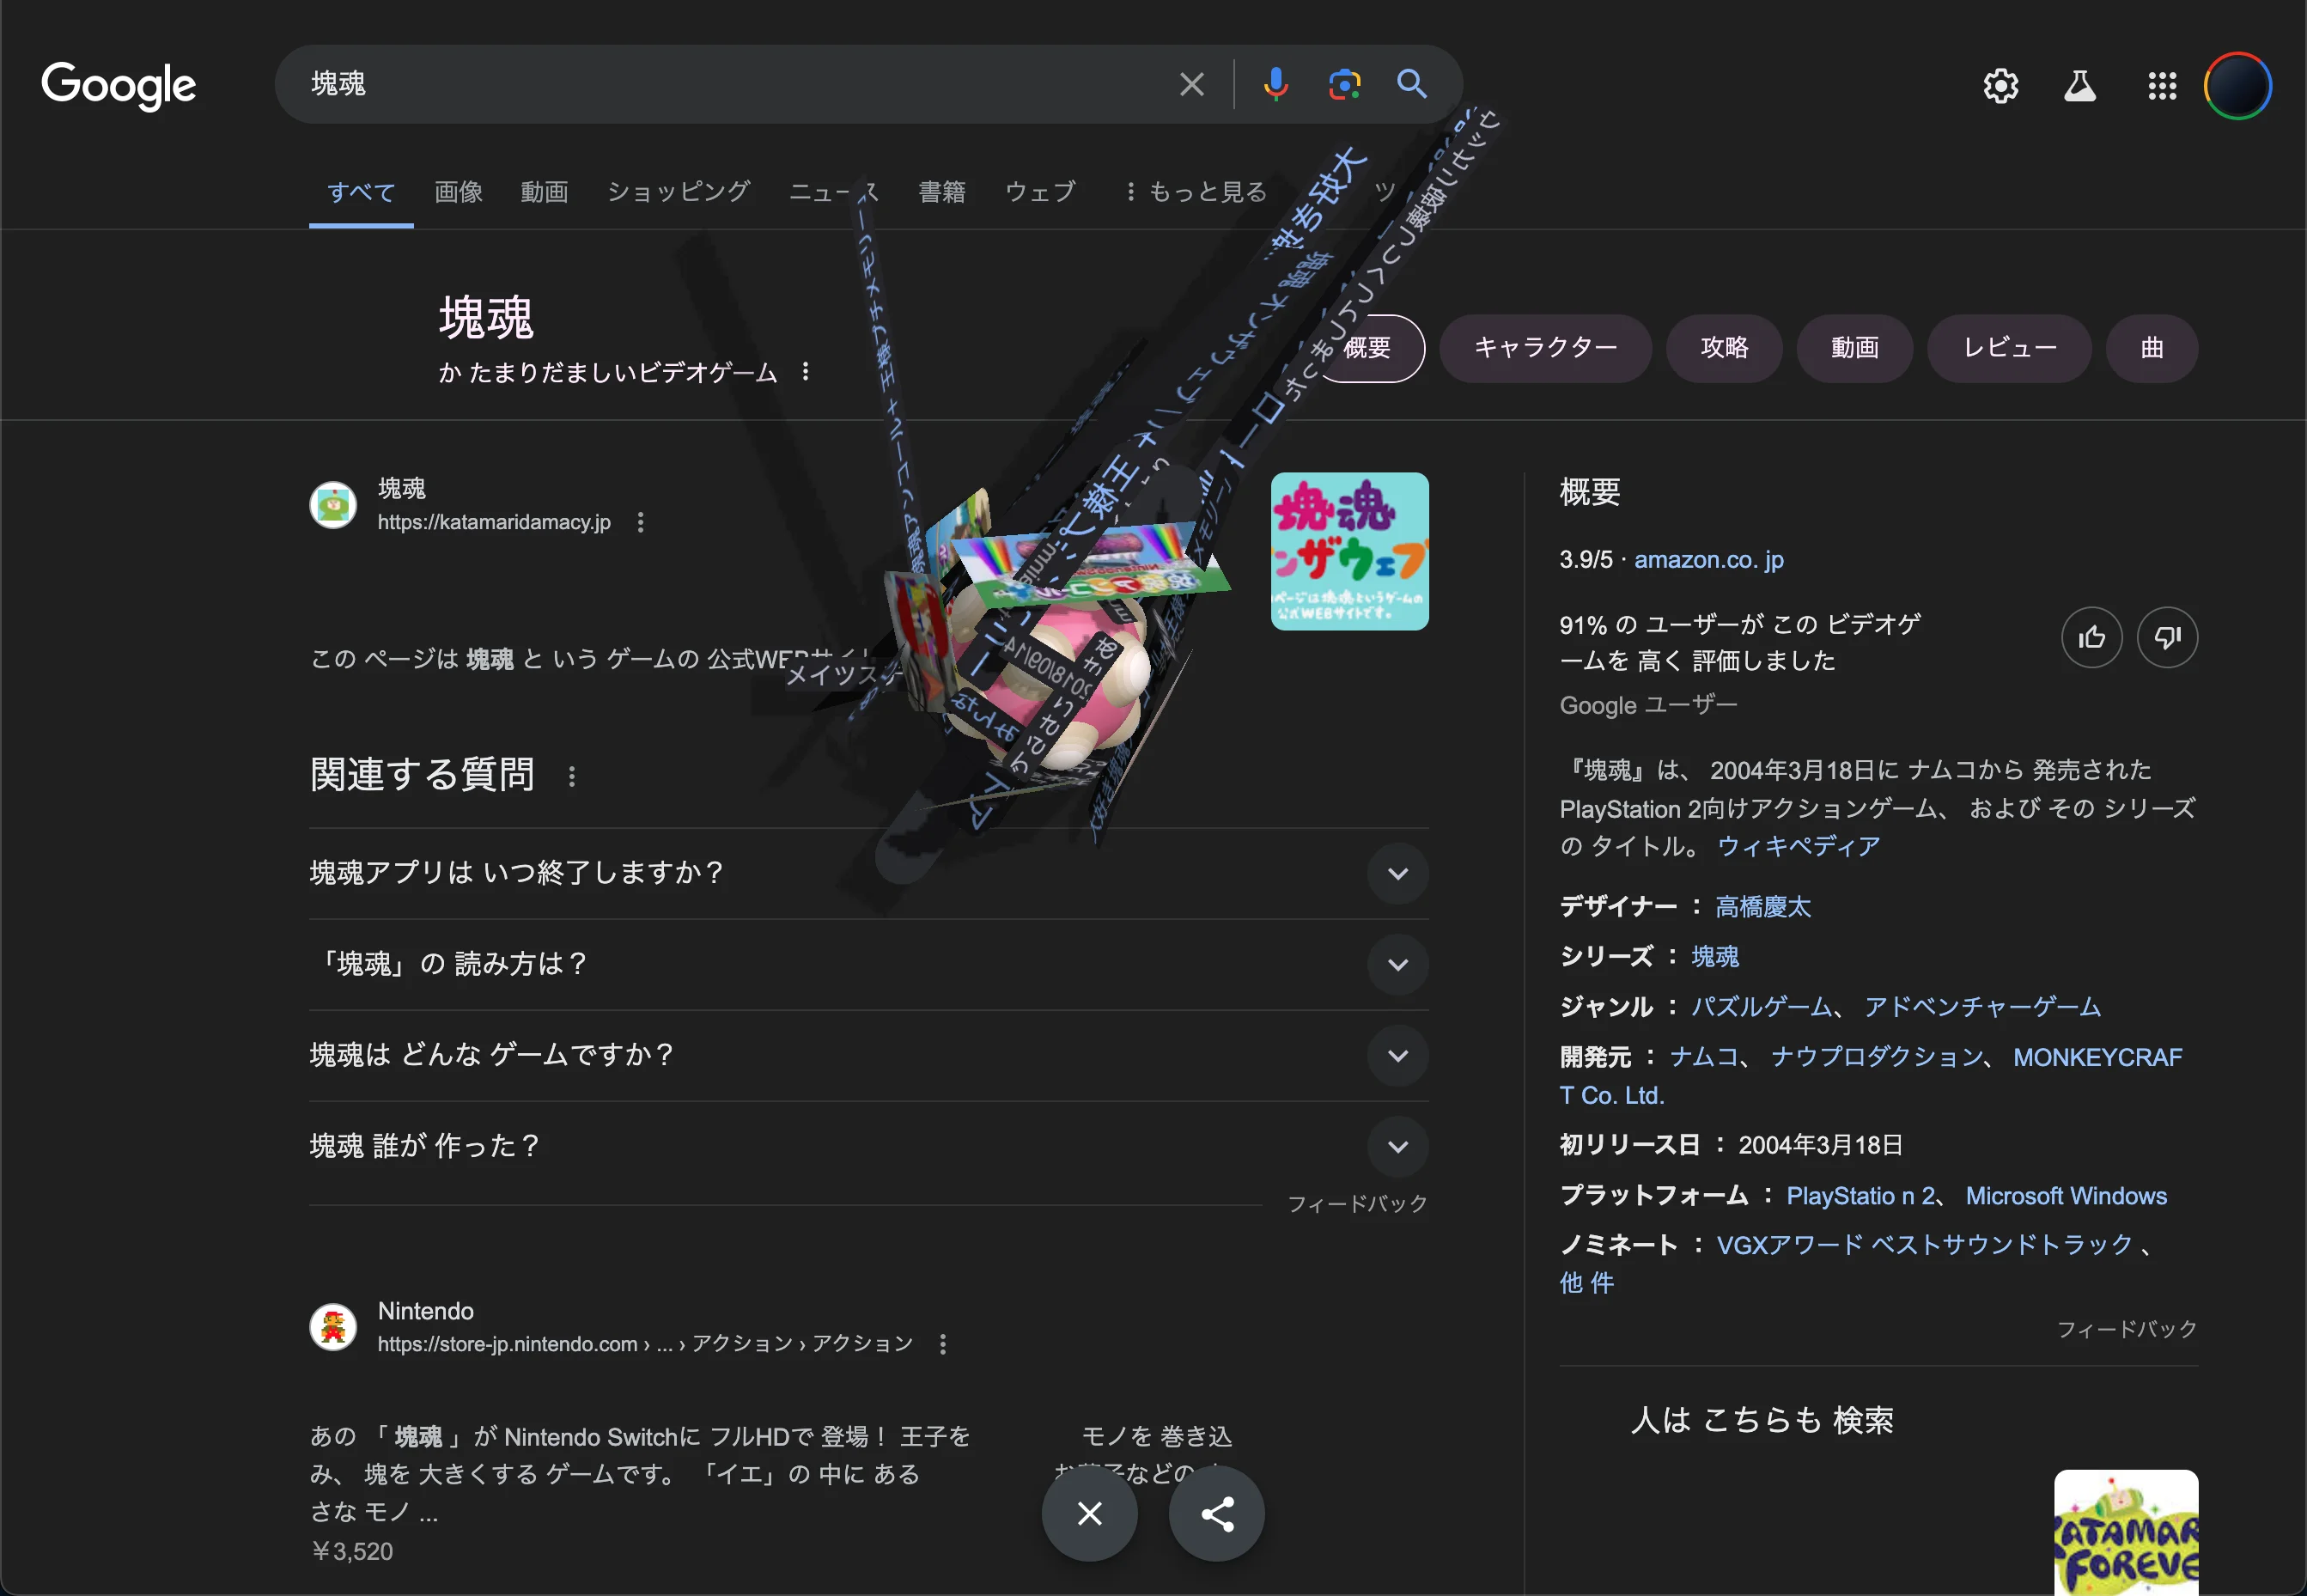
Task: Open the PlayStation 2 platform link
Action: [1860, 1196]
